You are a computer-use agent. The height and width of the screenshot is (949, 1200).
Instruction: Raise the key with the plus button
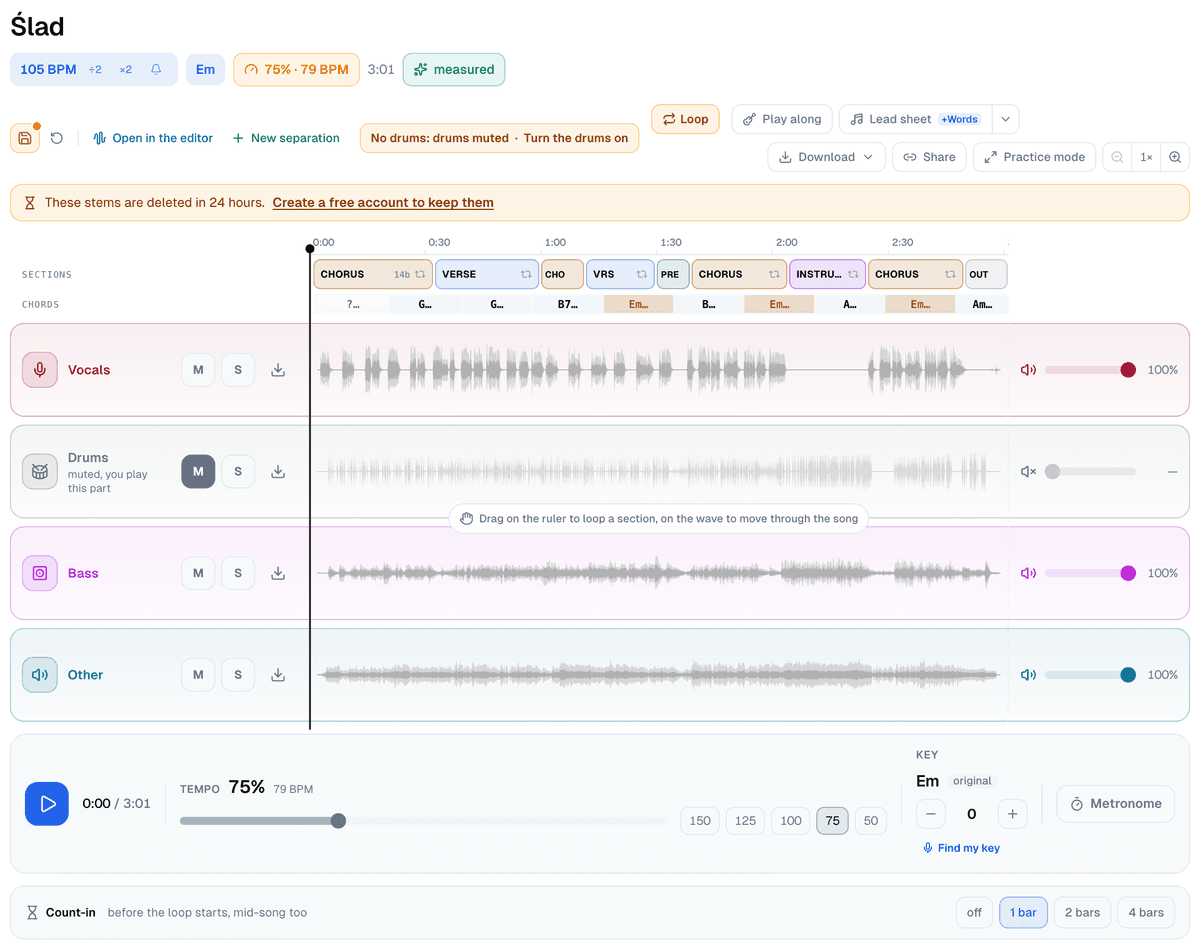point(1012,814)
